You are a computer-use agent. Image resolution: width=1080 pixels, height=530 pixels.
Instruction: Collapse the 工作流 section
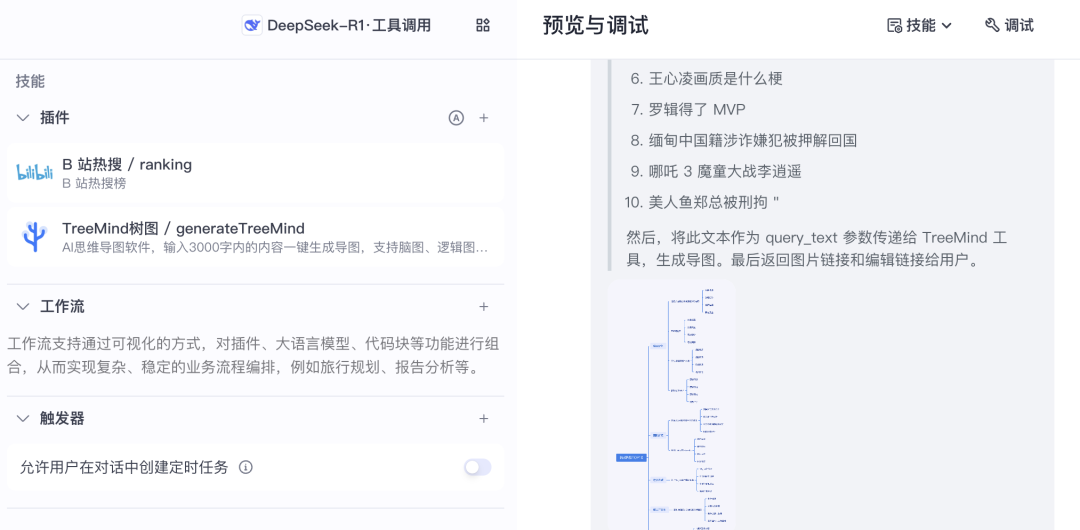23,307
